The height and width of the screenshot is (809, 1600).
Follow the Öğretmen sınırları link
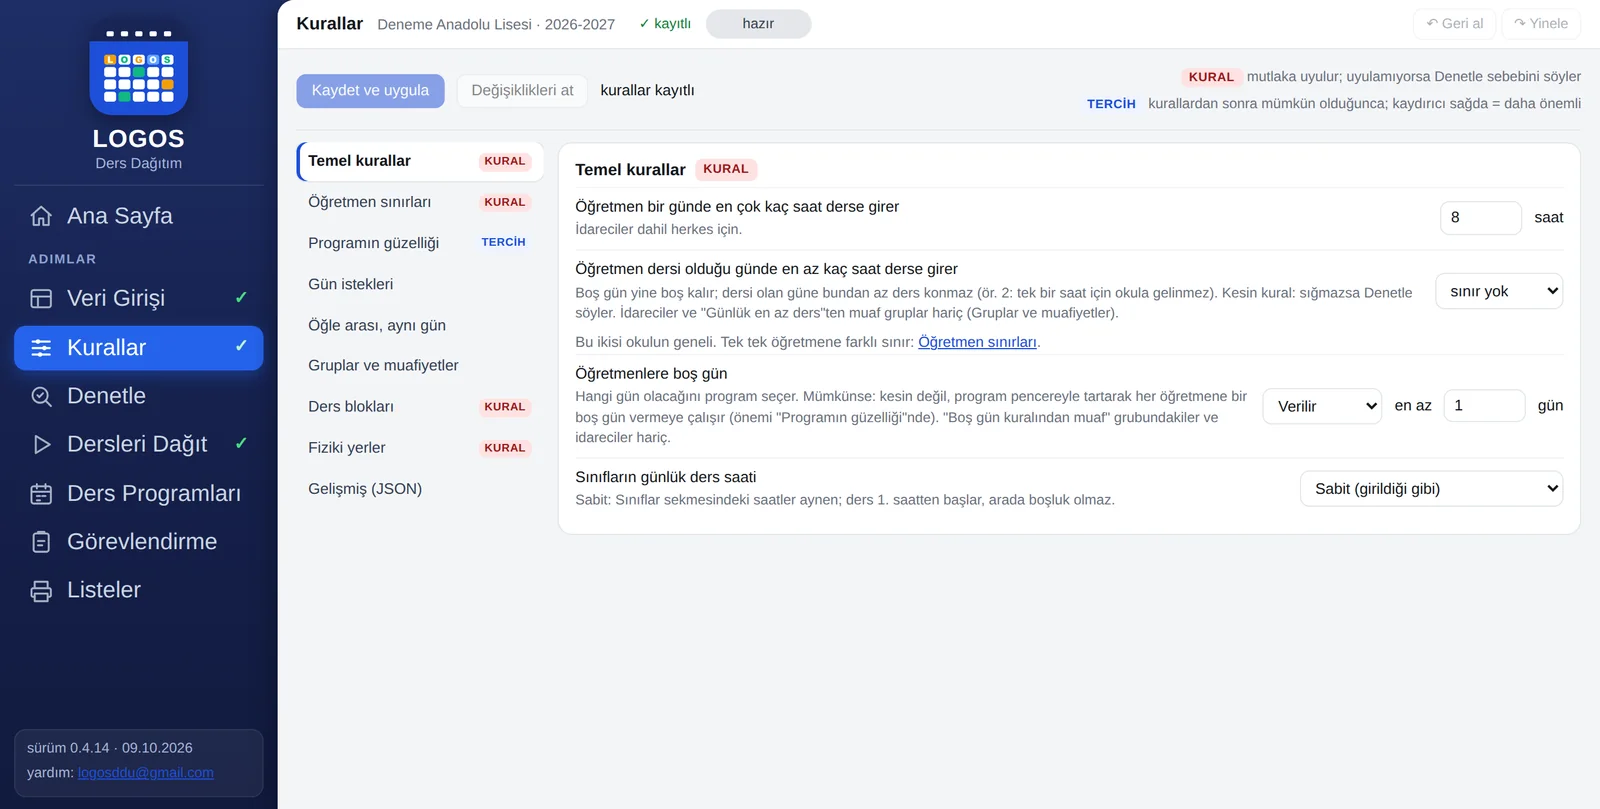tap(977, 342)
